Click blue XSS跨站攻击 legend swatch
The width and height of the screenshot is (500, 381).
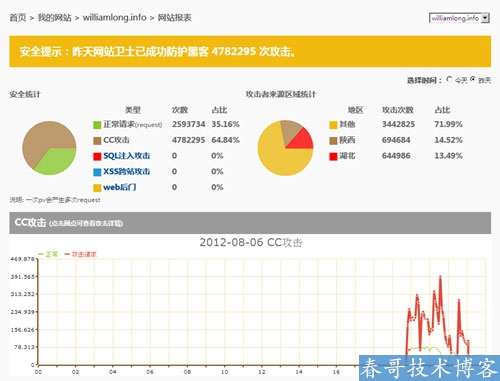97,172
